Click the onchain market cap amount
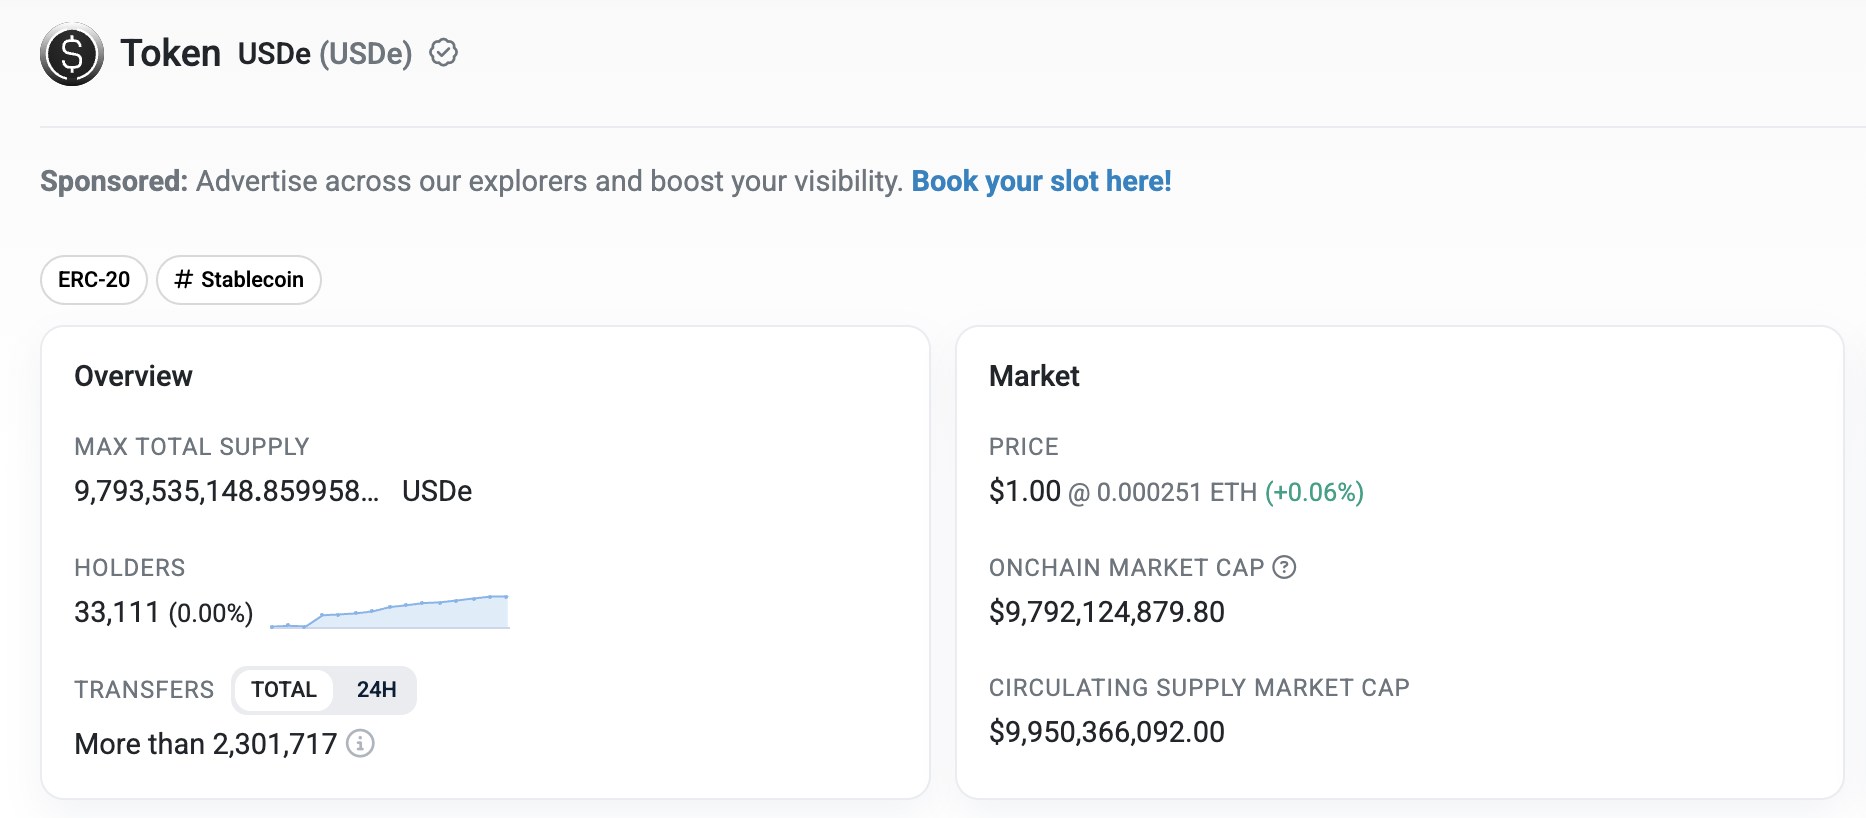Image resolution: width=1866 pixels, height=818 pixels. point(1106,612)
